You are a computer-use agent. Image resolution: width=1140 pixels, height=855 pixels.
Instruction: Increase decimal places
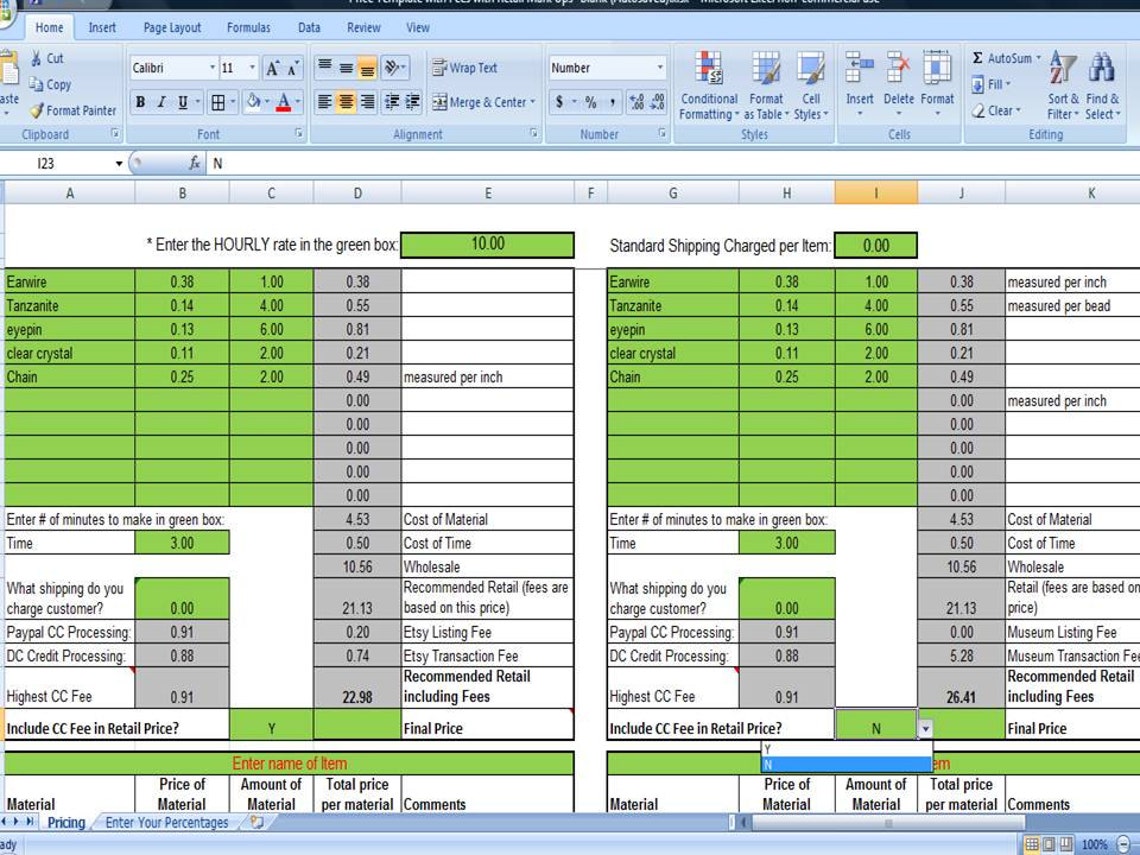click(x=636, y=103)
